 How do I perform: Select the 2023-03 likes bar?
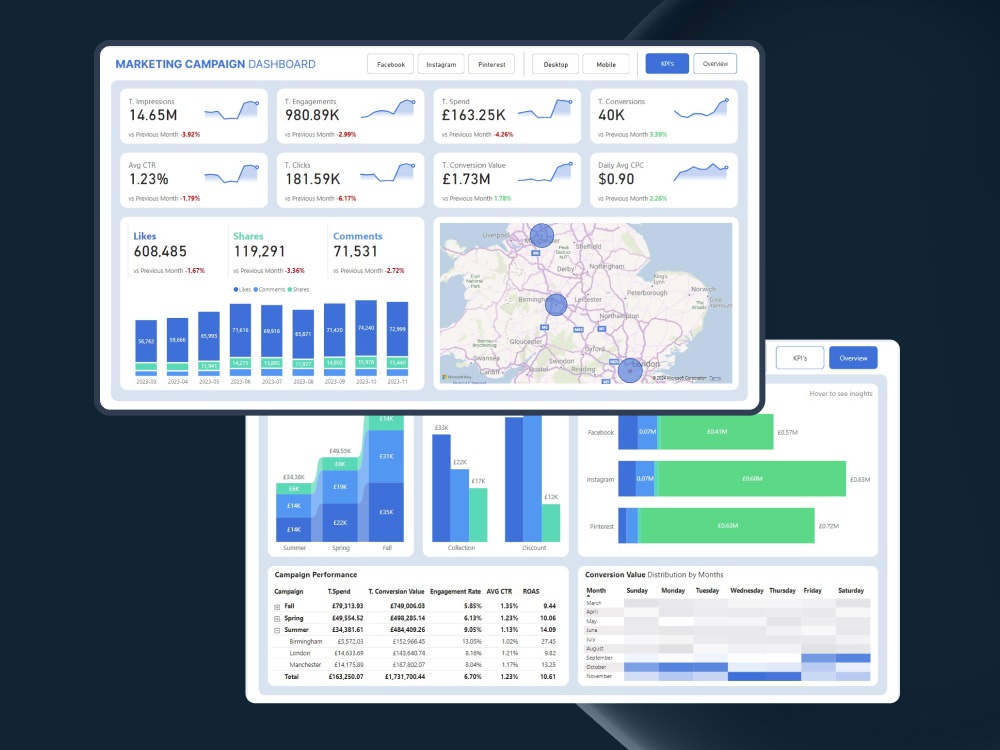146,341
